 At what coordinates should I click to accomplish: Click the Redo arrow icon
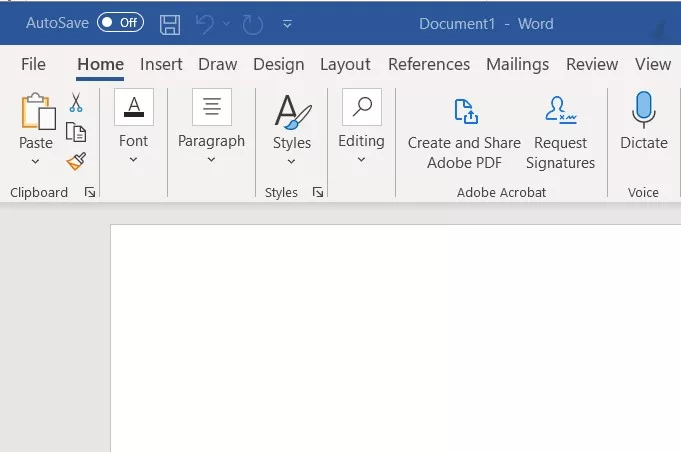coord(252,24)
